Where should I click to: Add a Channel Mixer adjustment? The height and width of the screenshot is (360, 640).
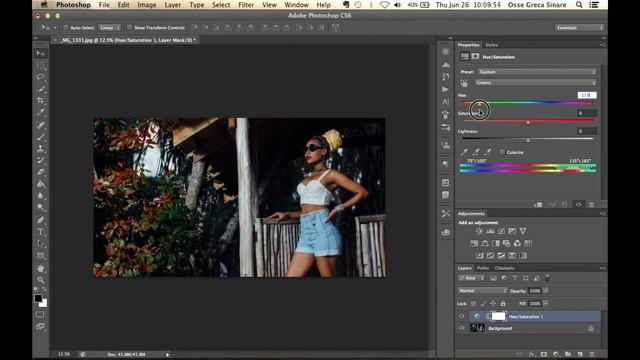517,243
